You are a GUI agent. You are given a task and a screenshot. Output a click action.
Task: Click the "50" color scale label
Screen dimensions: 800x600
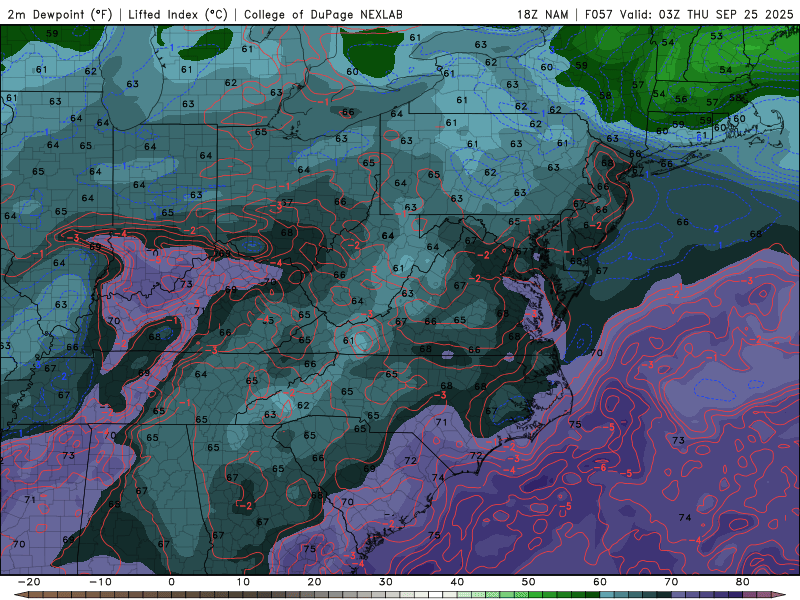(529, 582)
